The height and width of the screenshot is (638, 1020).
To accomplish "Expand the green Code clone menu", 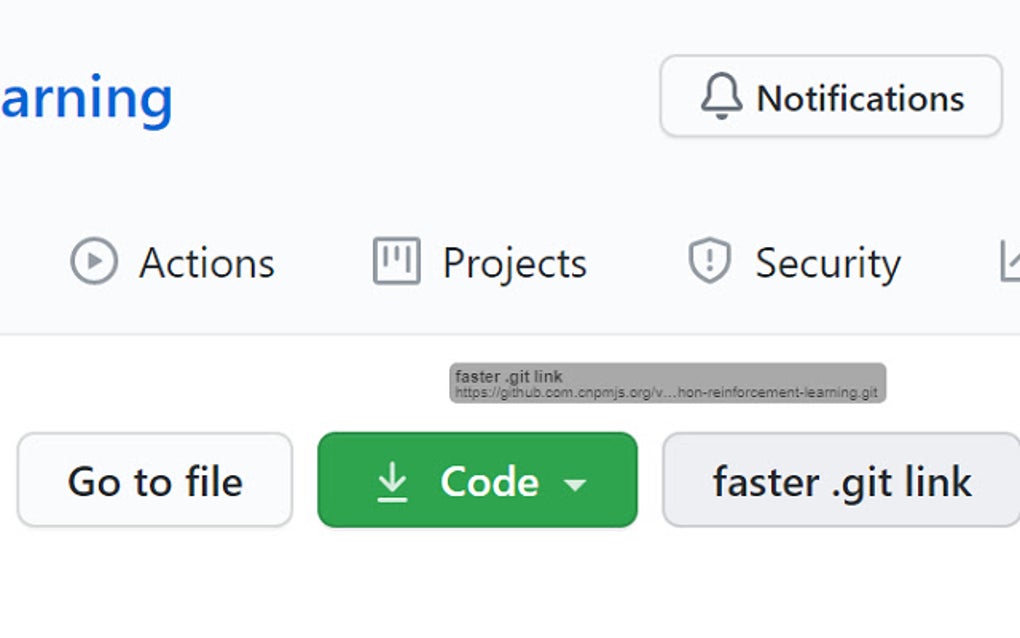I will click(x=477, y=480).
